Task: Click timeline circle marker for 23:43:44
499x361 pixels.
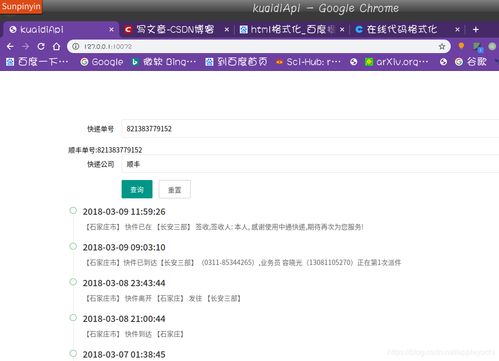Action: [73, 282]
